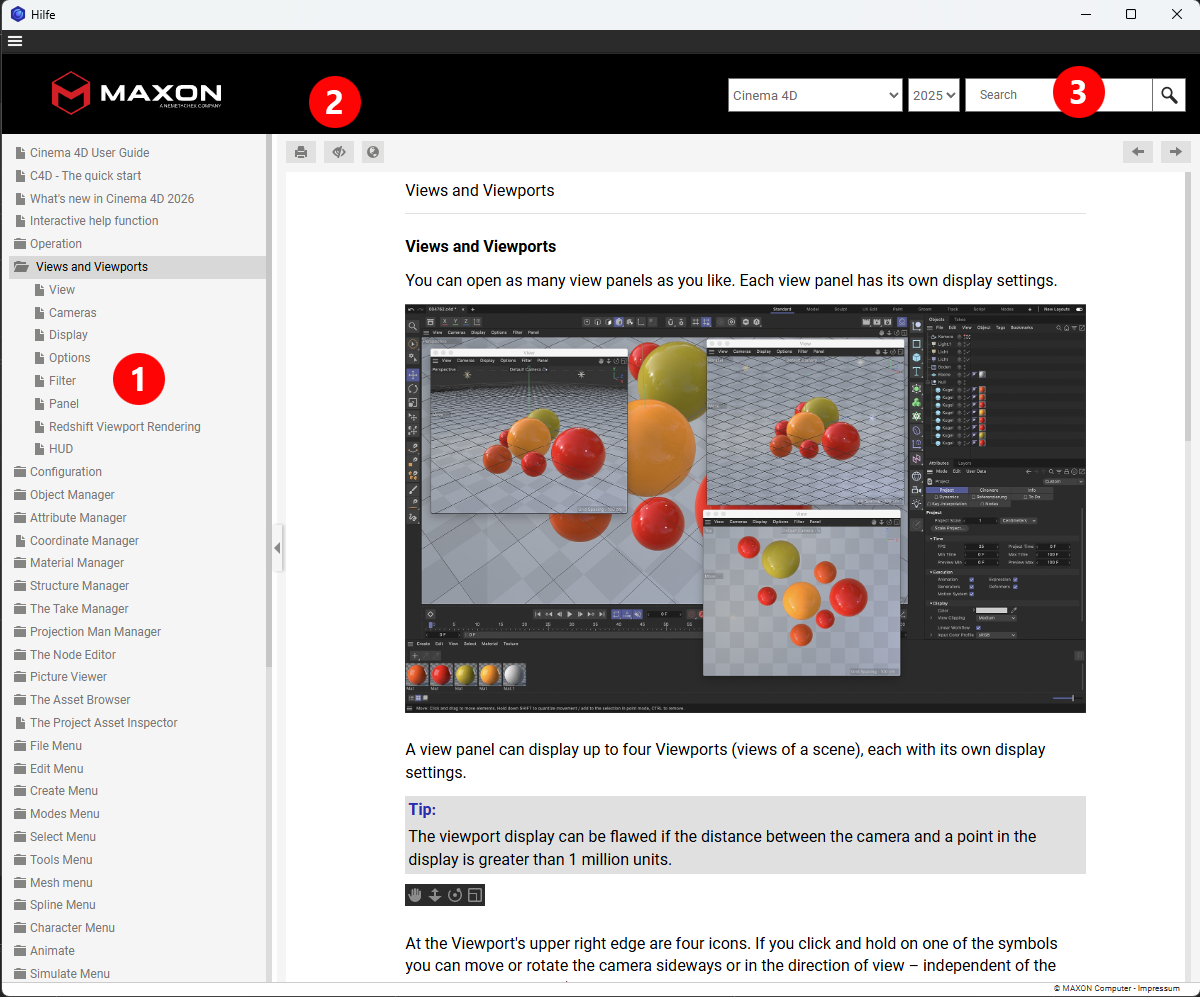Go back with the left arrow button
Viewport: 1200px width, 997px height.
(x=1138, y=152)
